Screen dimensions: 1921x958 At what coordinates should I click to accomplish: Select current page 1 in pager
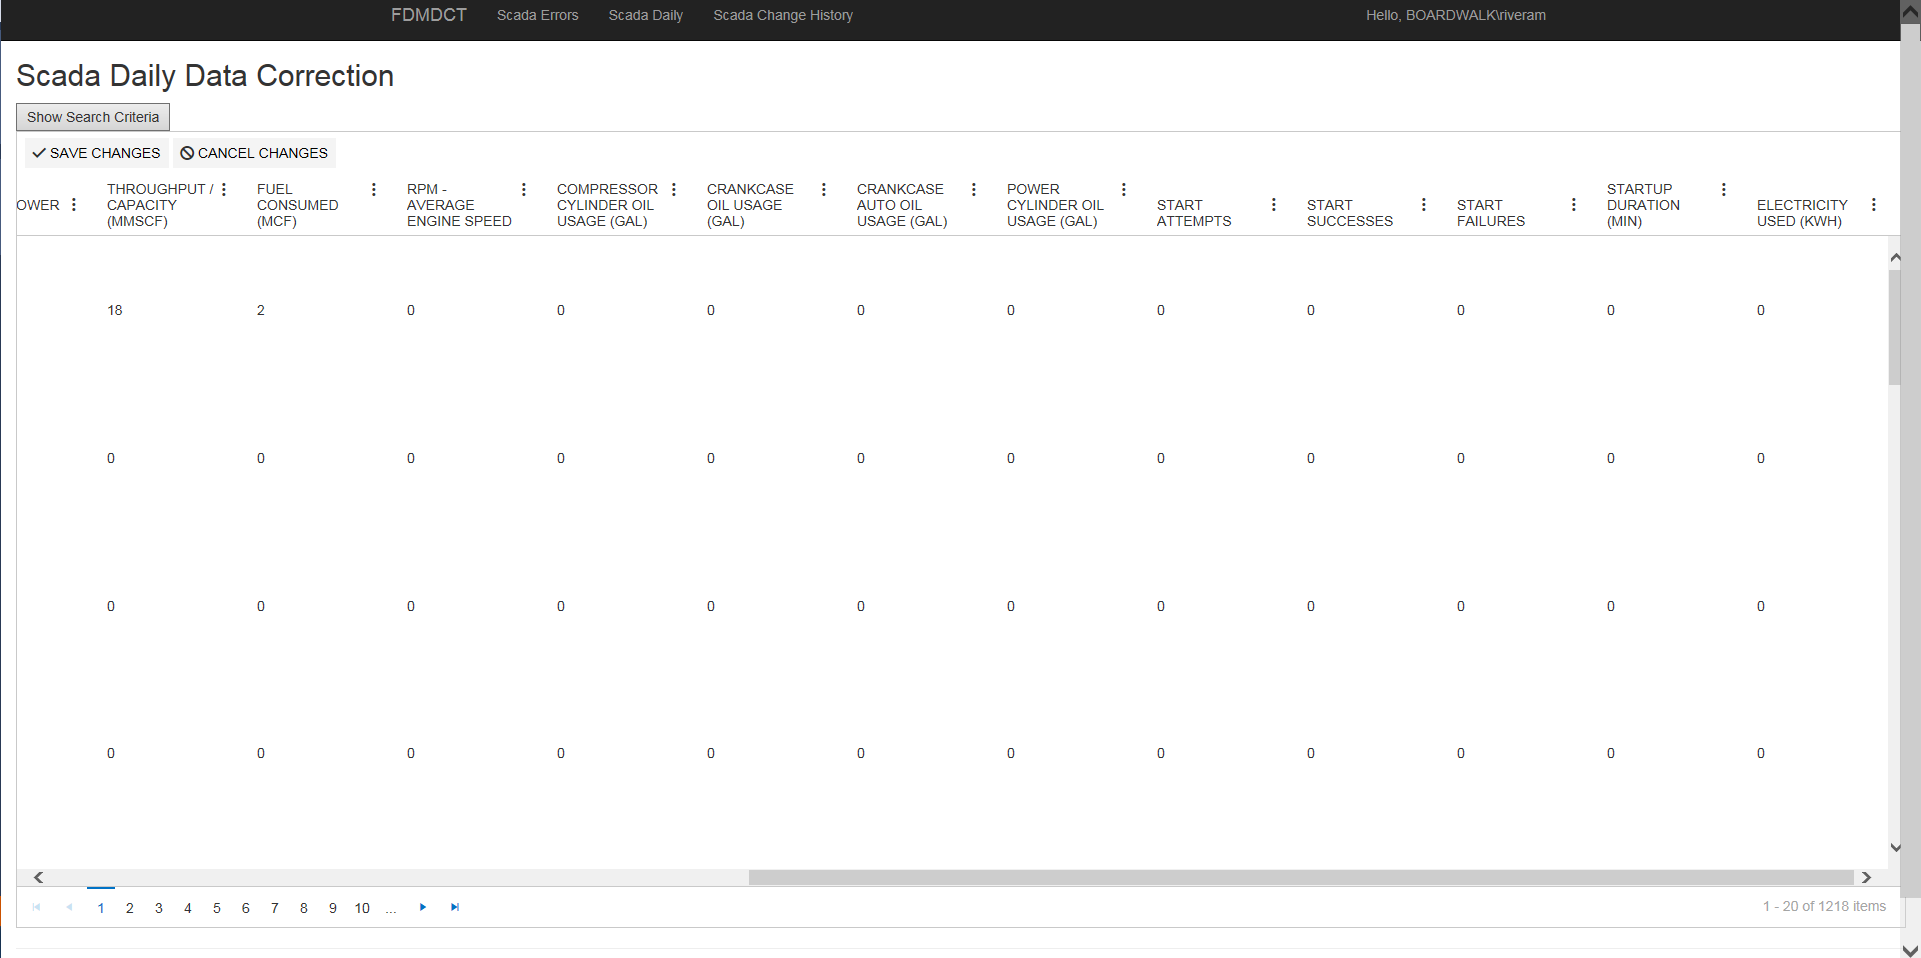coord(101,908)
